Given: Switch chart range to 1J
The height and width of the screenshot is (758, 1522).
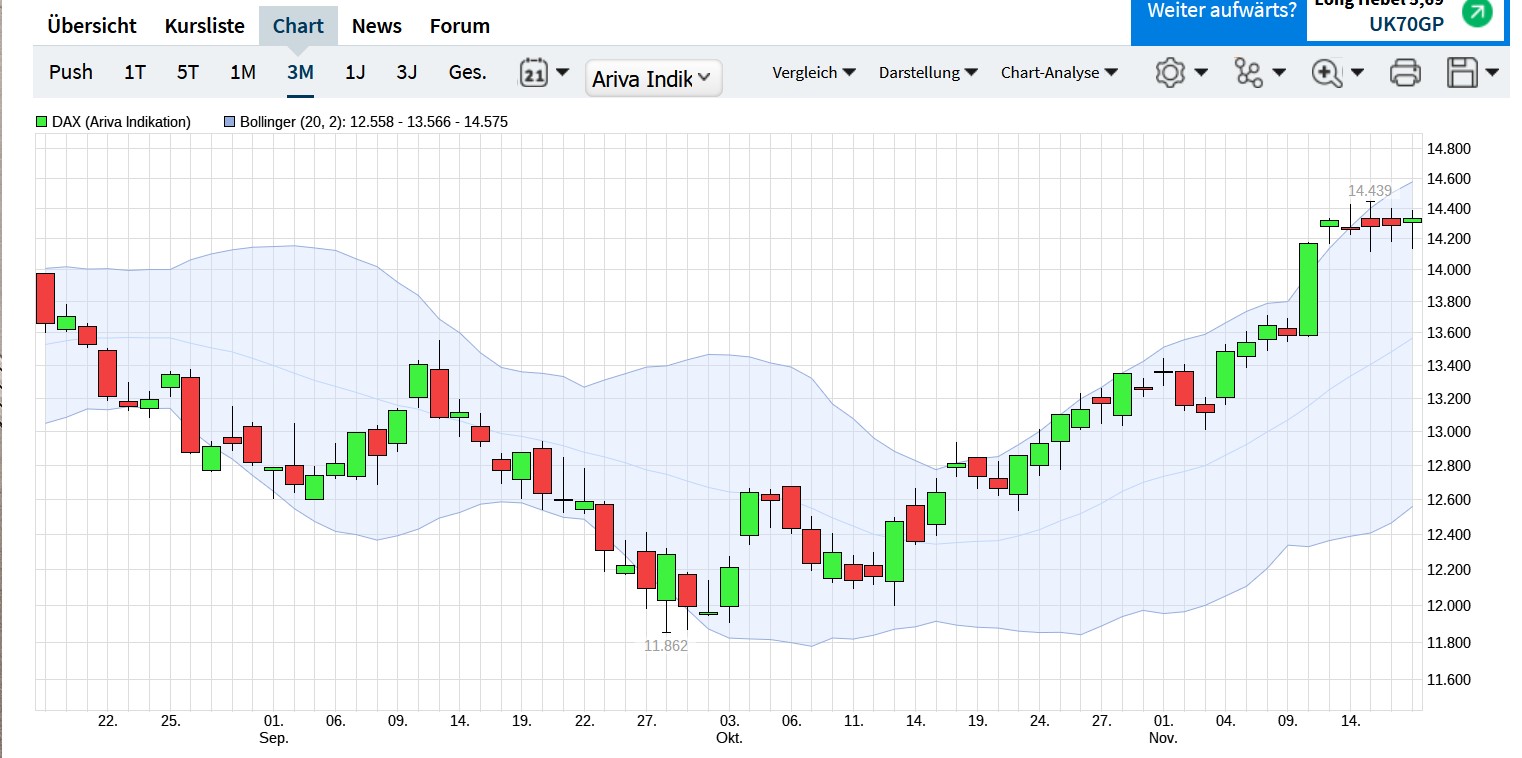Looking at the screenshot, I should [x=355, y=72].
